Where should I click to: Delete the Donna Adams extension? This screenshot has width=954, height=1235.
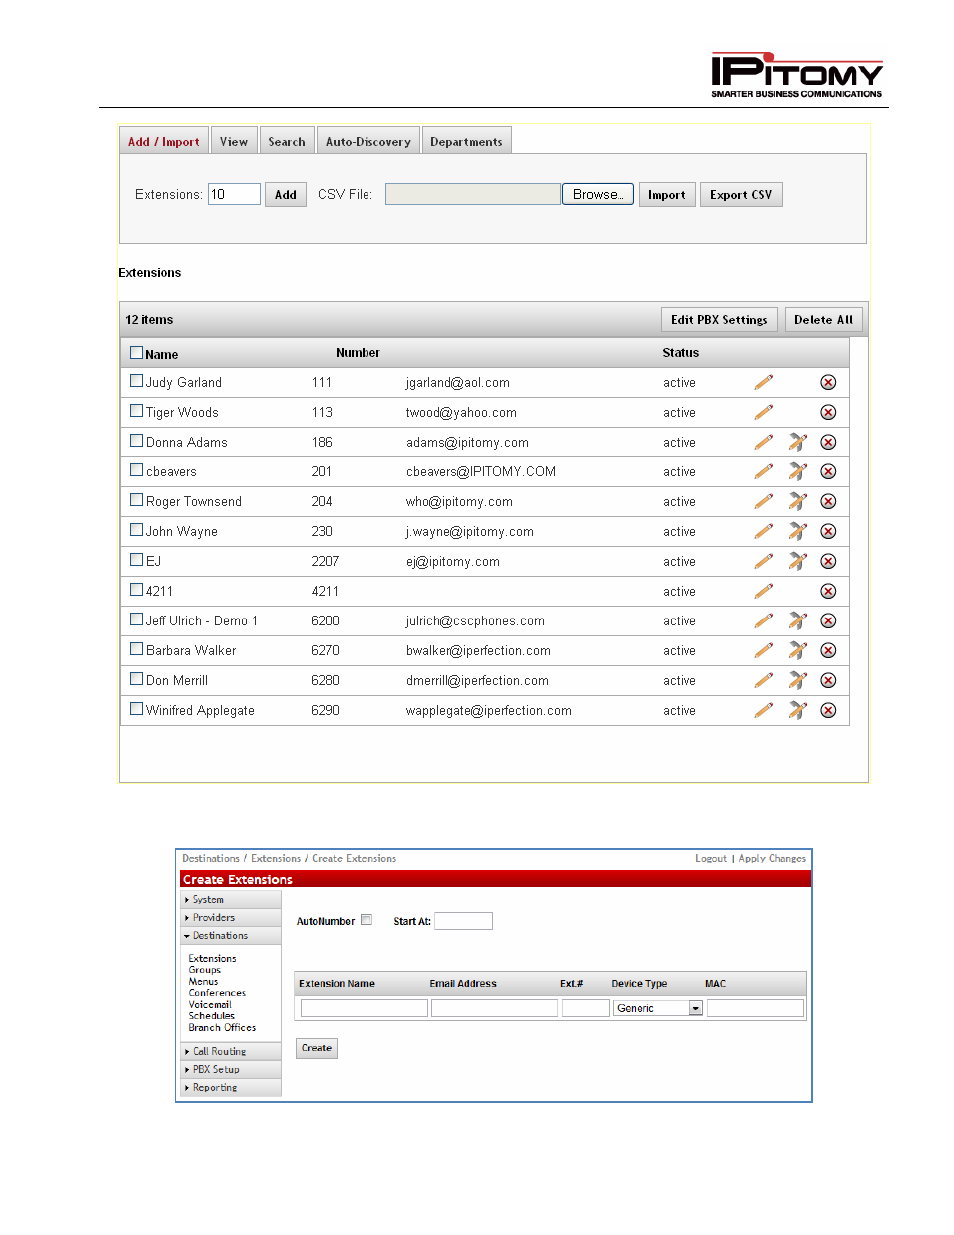point(828,442)
